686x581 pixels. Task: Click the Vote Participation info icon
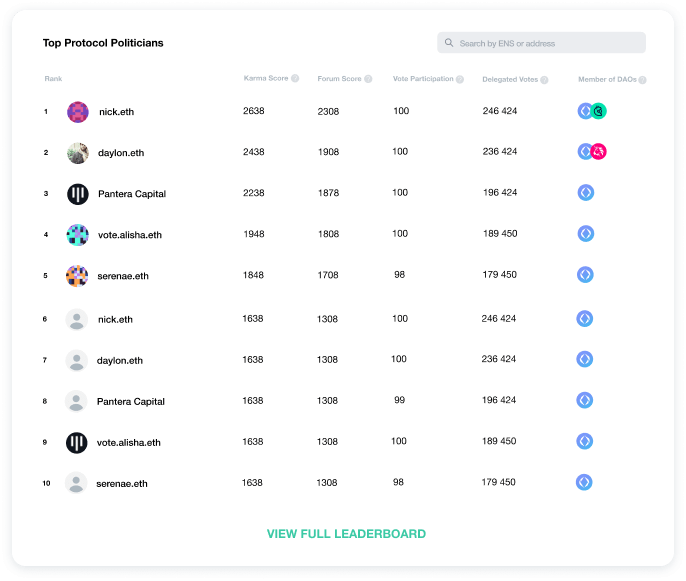click(461, 78)
